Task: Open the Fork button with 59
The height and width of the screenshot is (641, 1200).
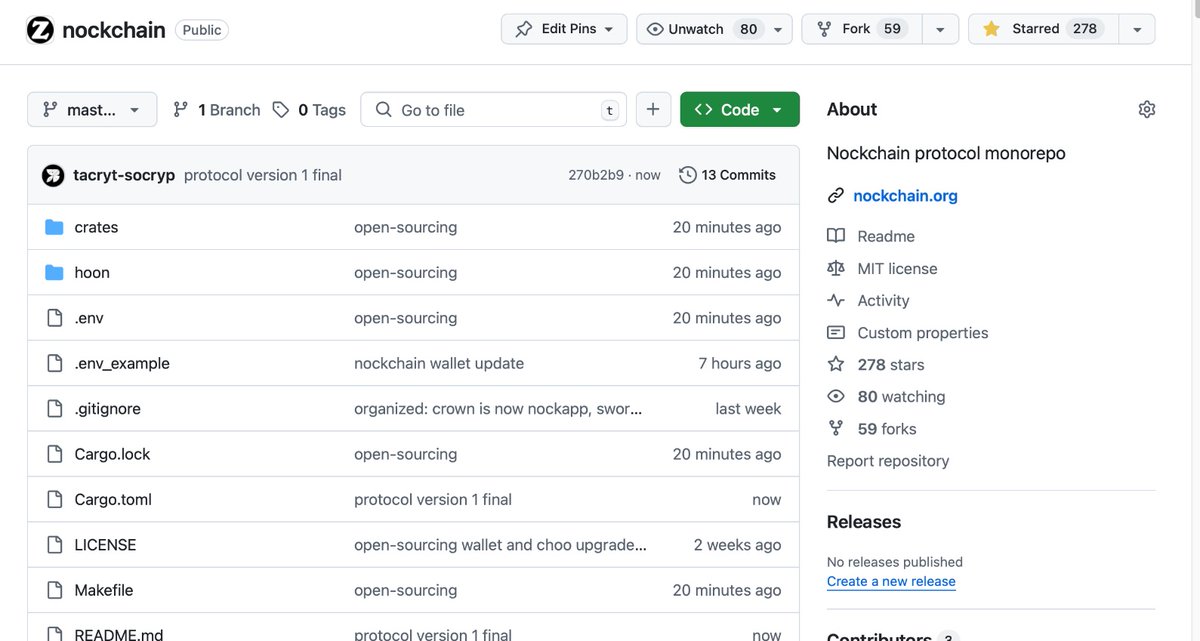Action: point(862,29)
